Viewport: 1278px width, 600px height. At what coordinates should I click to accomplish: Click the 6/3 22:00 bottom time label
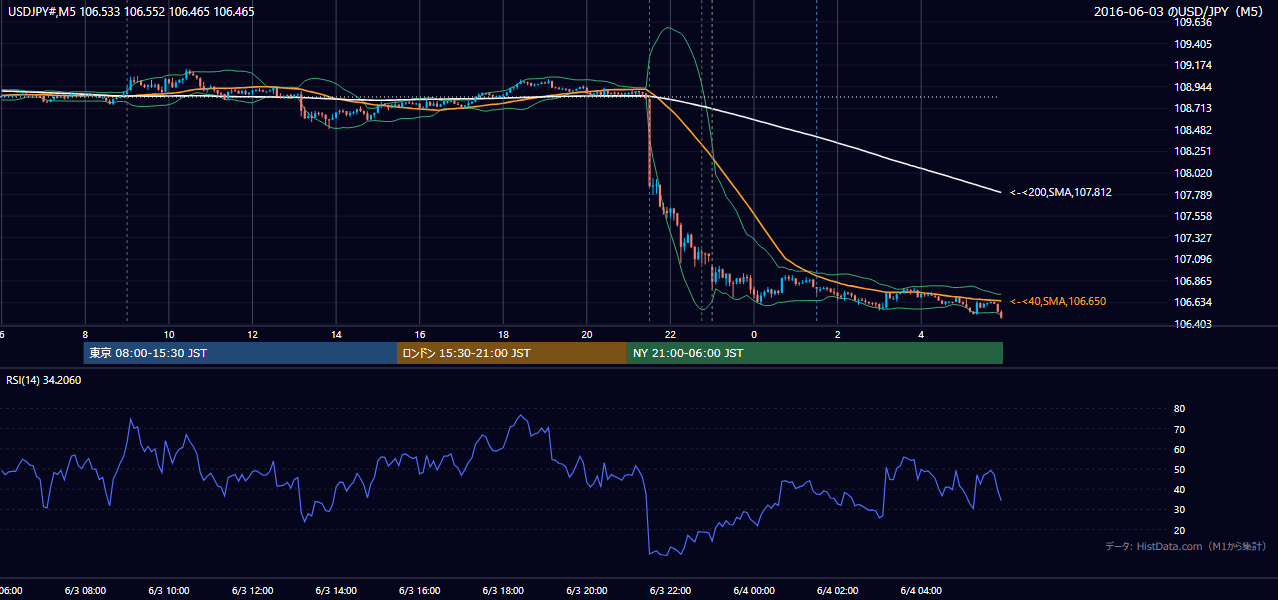[670, 590]
